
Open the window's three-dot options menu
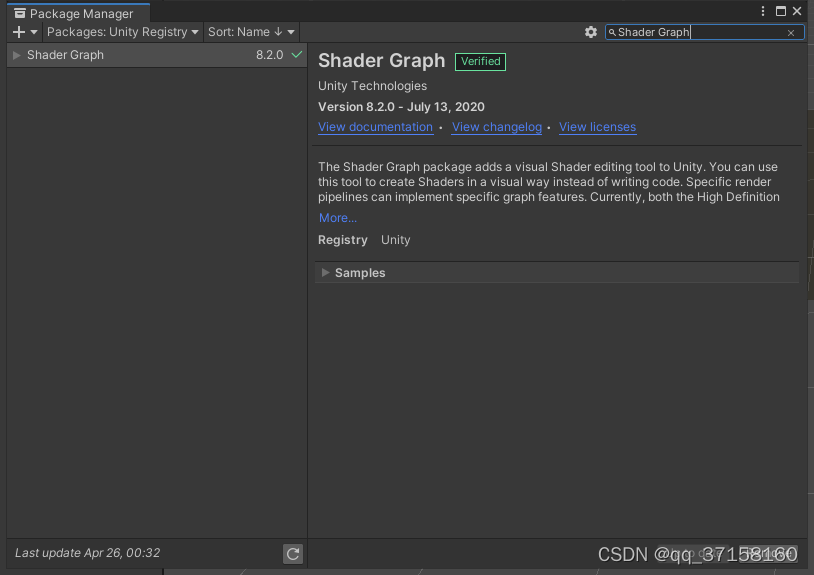click(763, 11)
